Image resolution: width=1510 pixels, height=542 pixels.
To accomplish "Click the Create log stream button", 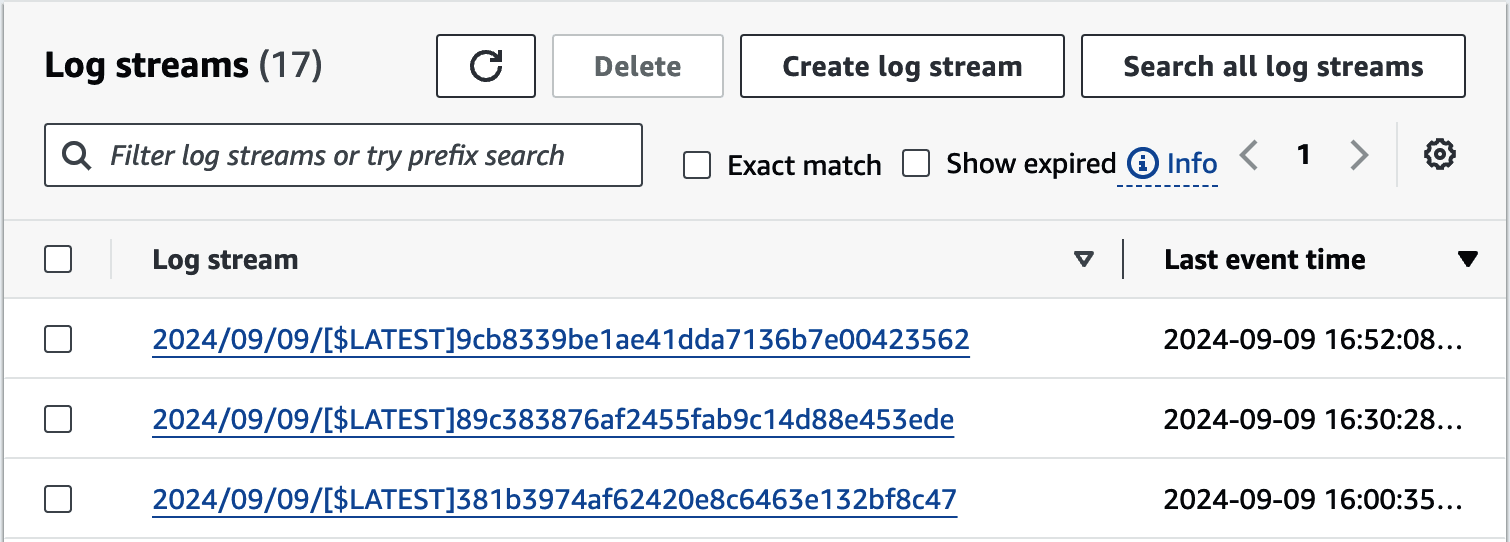I will coord(902,66).
